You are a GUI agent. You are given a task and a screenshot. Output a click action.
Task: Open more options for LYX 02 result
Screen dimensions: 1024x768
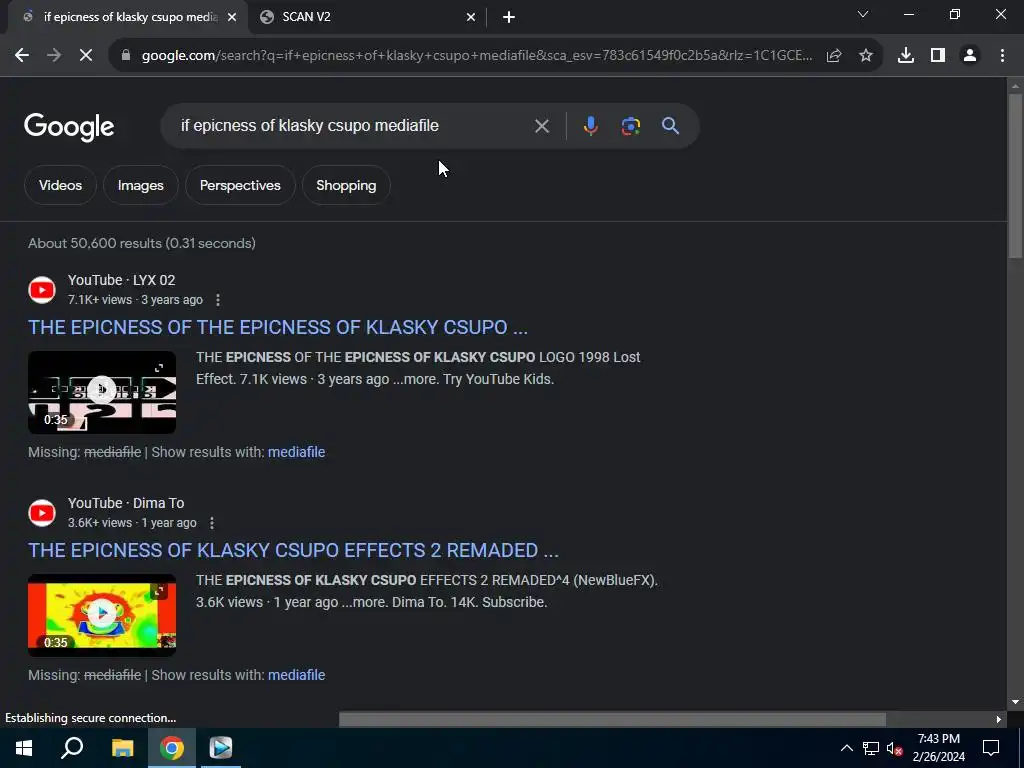[218, 300]
